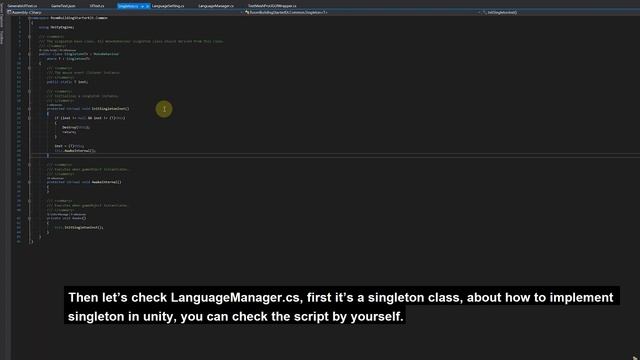640x360 pixels.
Task: Open the Toolbox side panel tab
Action: 2,38
